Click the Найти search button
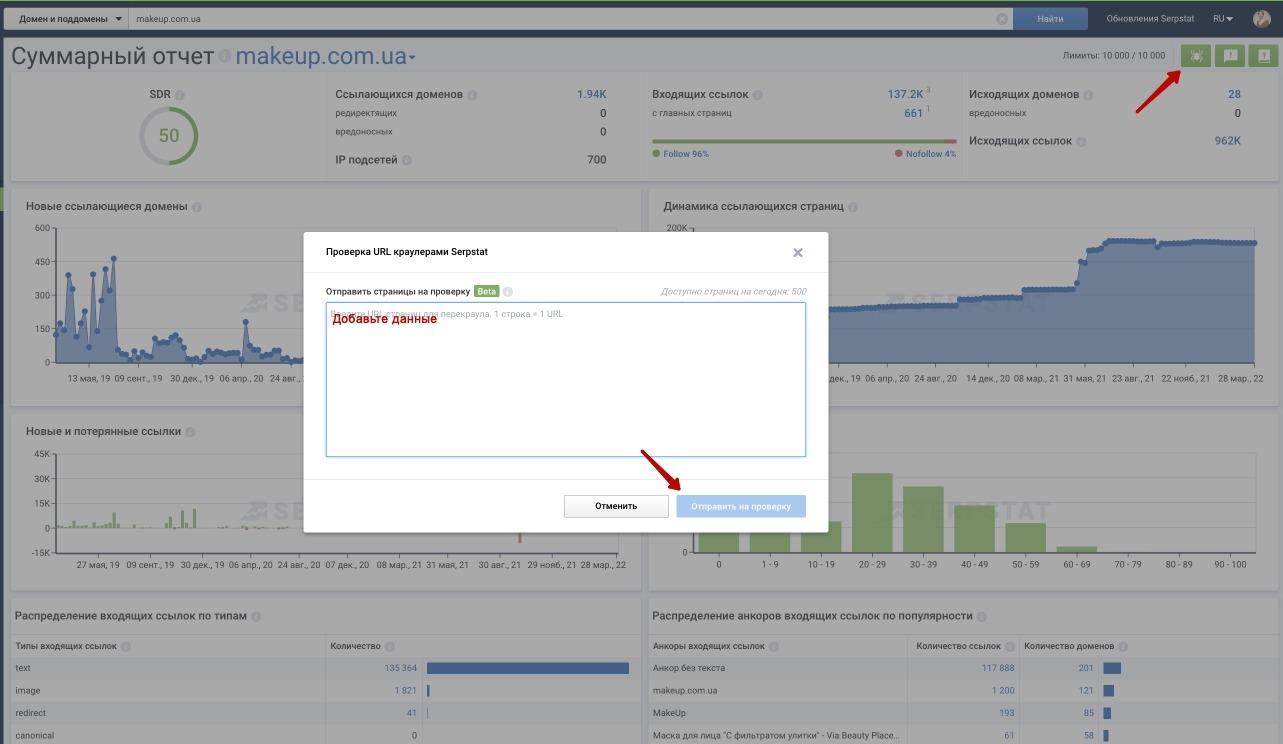1283x744 pixels. (1050, 19)
